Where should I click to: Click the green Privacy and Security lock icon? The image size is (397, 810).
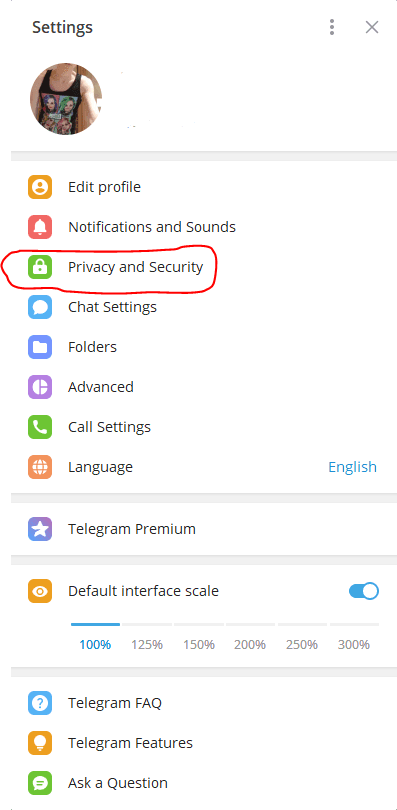tap(40, 267)
